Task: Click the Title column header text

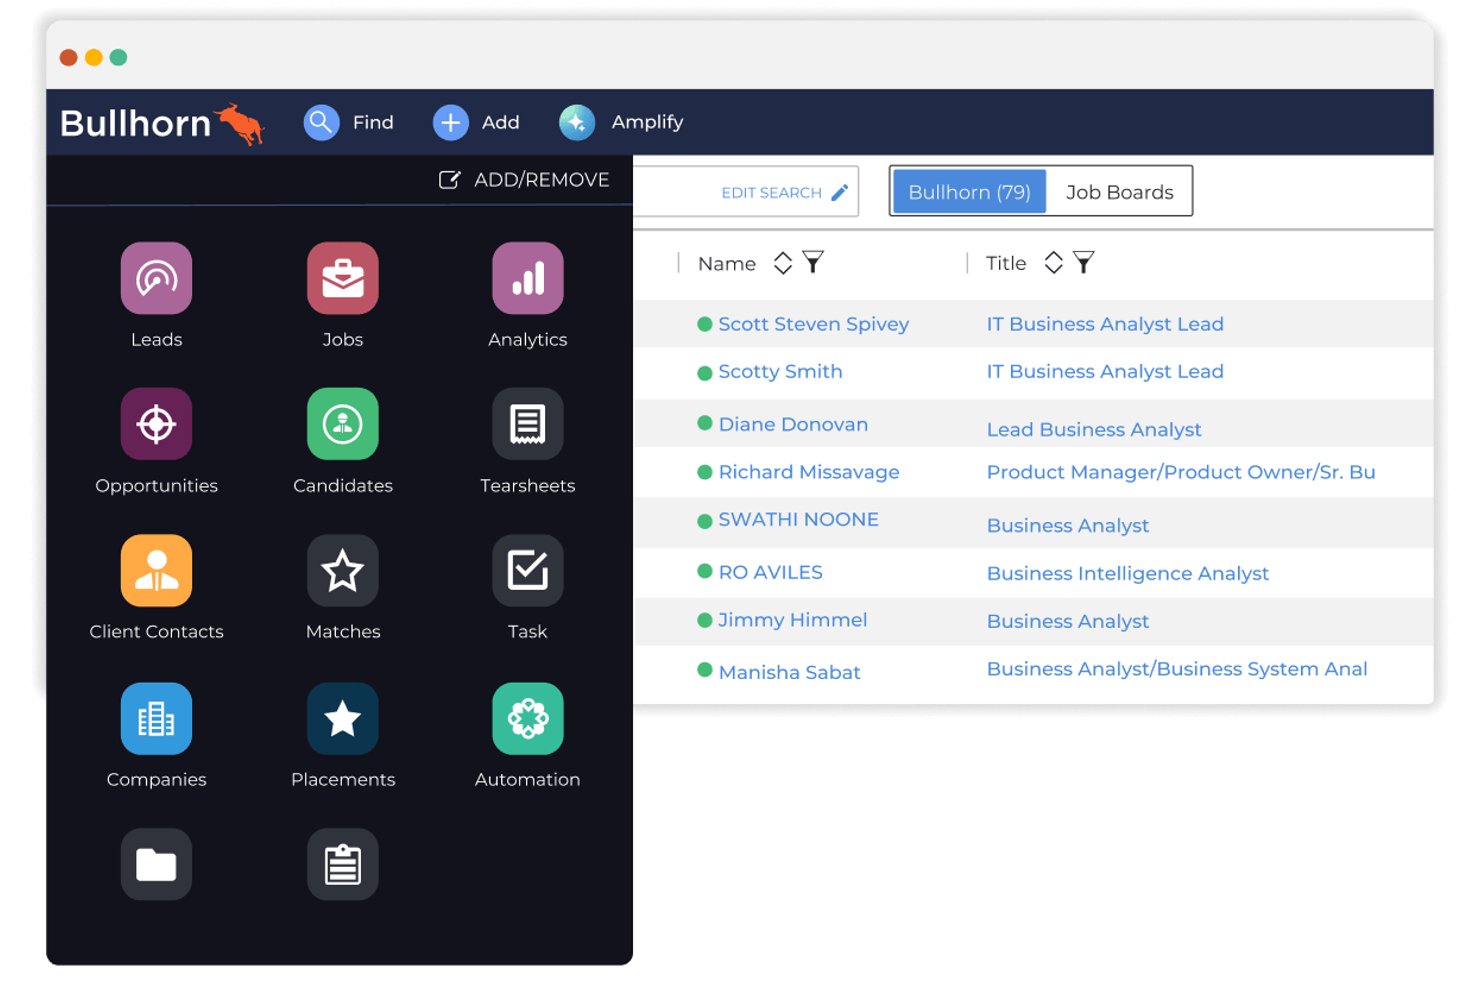Action: pyautogui.click(x=1006, y=263)
